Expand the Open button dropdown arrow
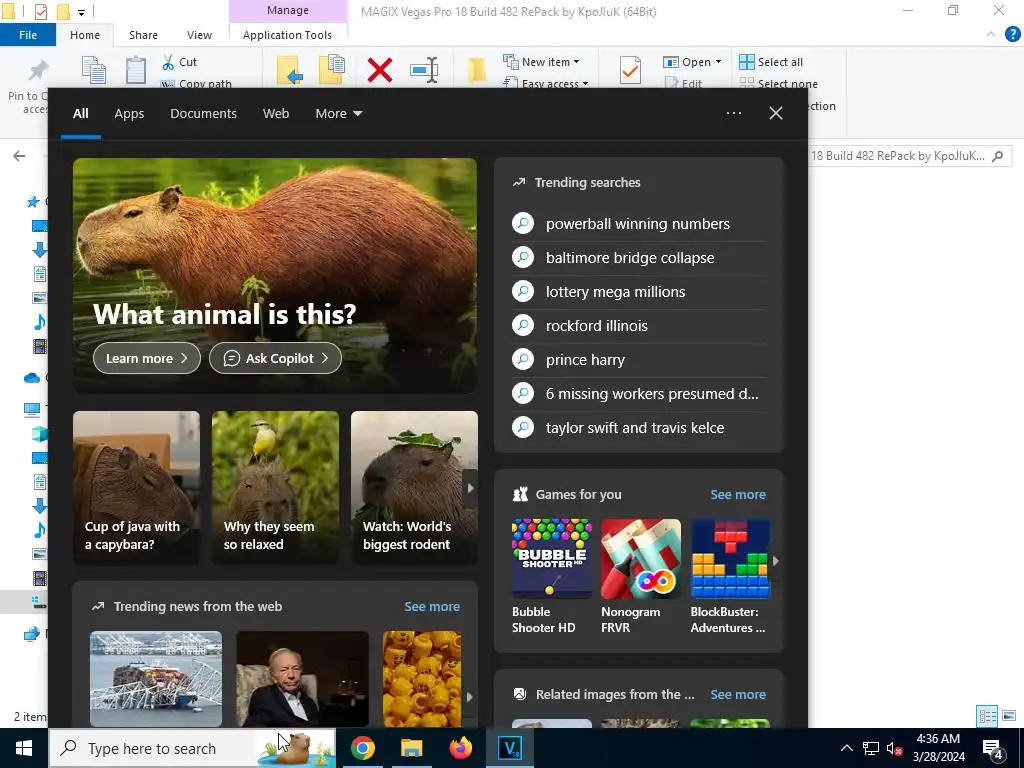This screenshot has height=768, width=1024. (x=718, y=62)
